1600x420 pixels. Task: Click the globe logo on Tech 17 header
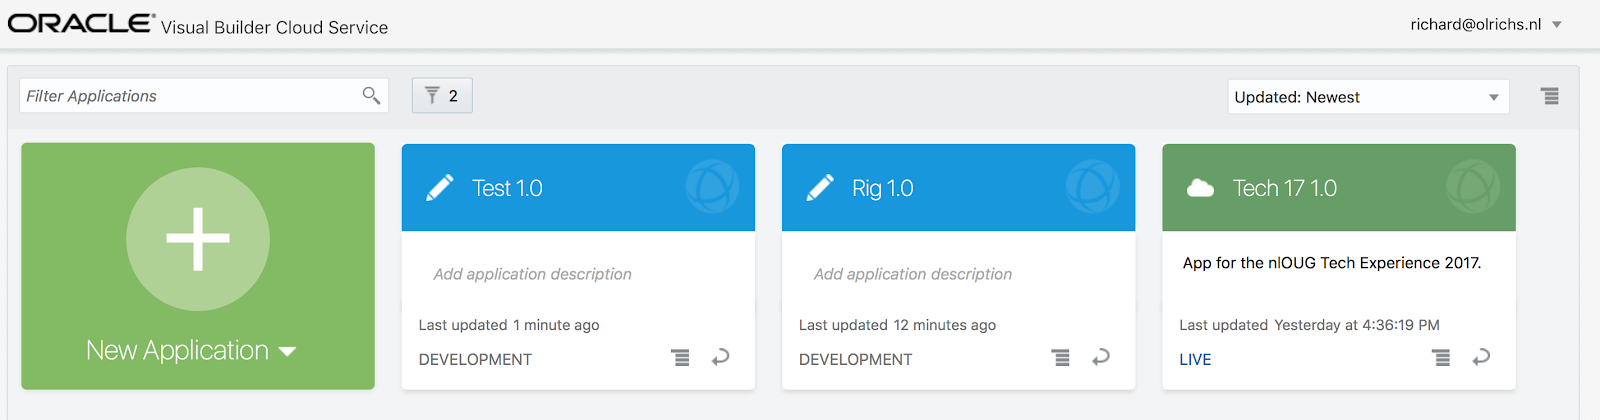1473,187
